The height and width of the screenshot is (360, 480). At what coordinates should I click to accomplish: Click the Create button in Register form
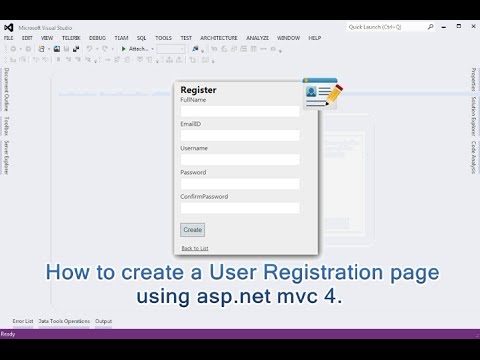[193, 230]
